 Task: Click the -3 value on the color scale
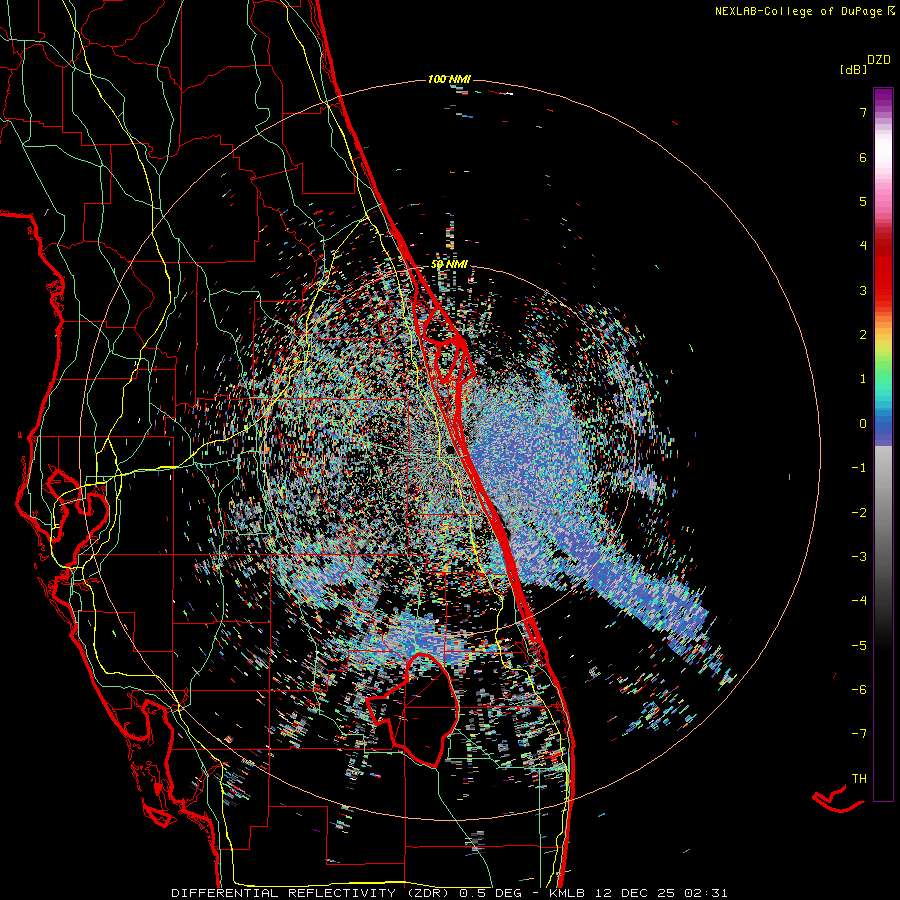(x=859, y=557)
